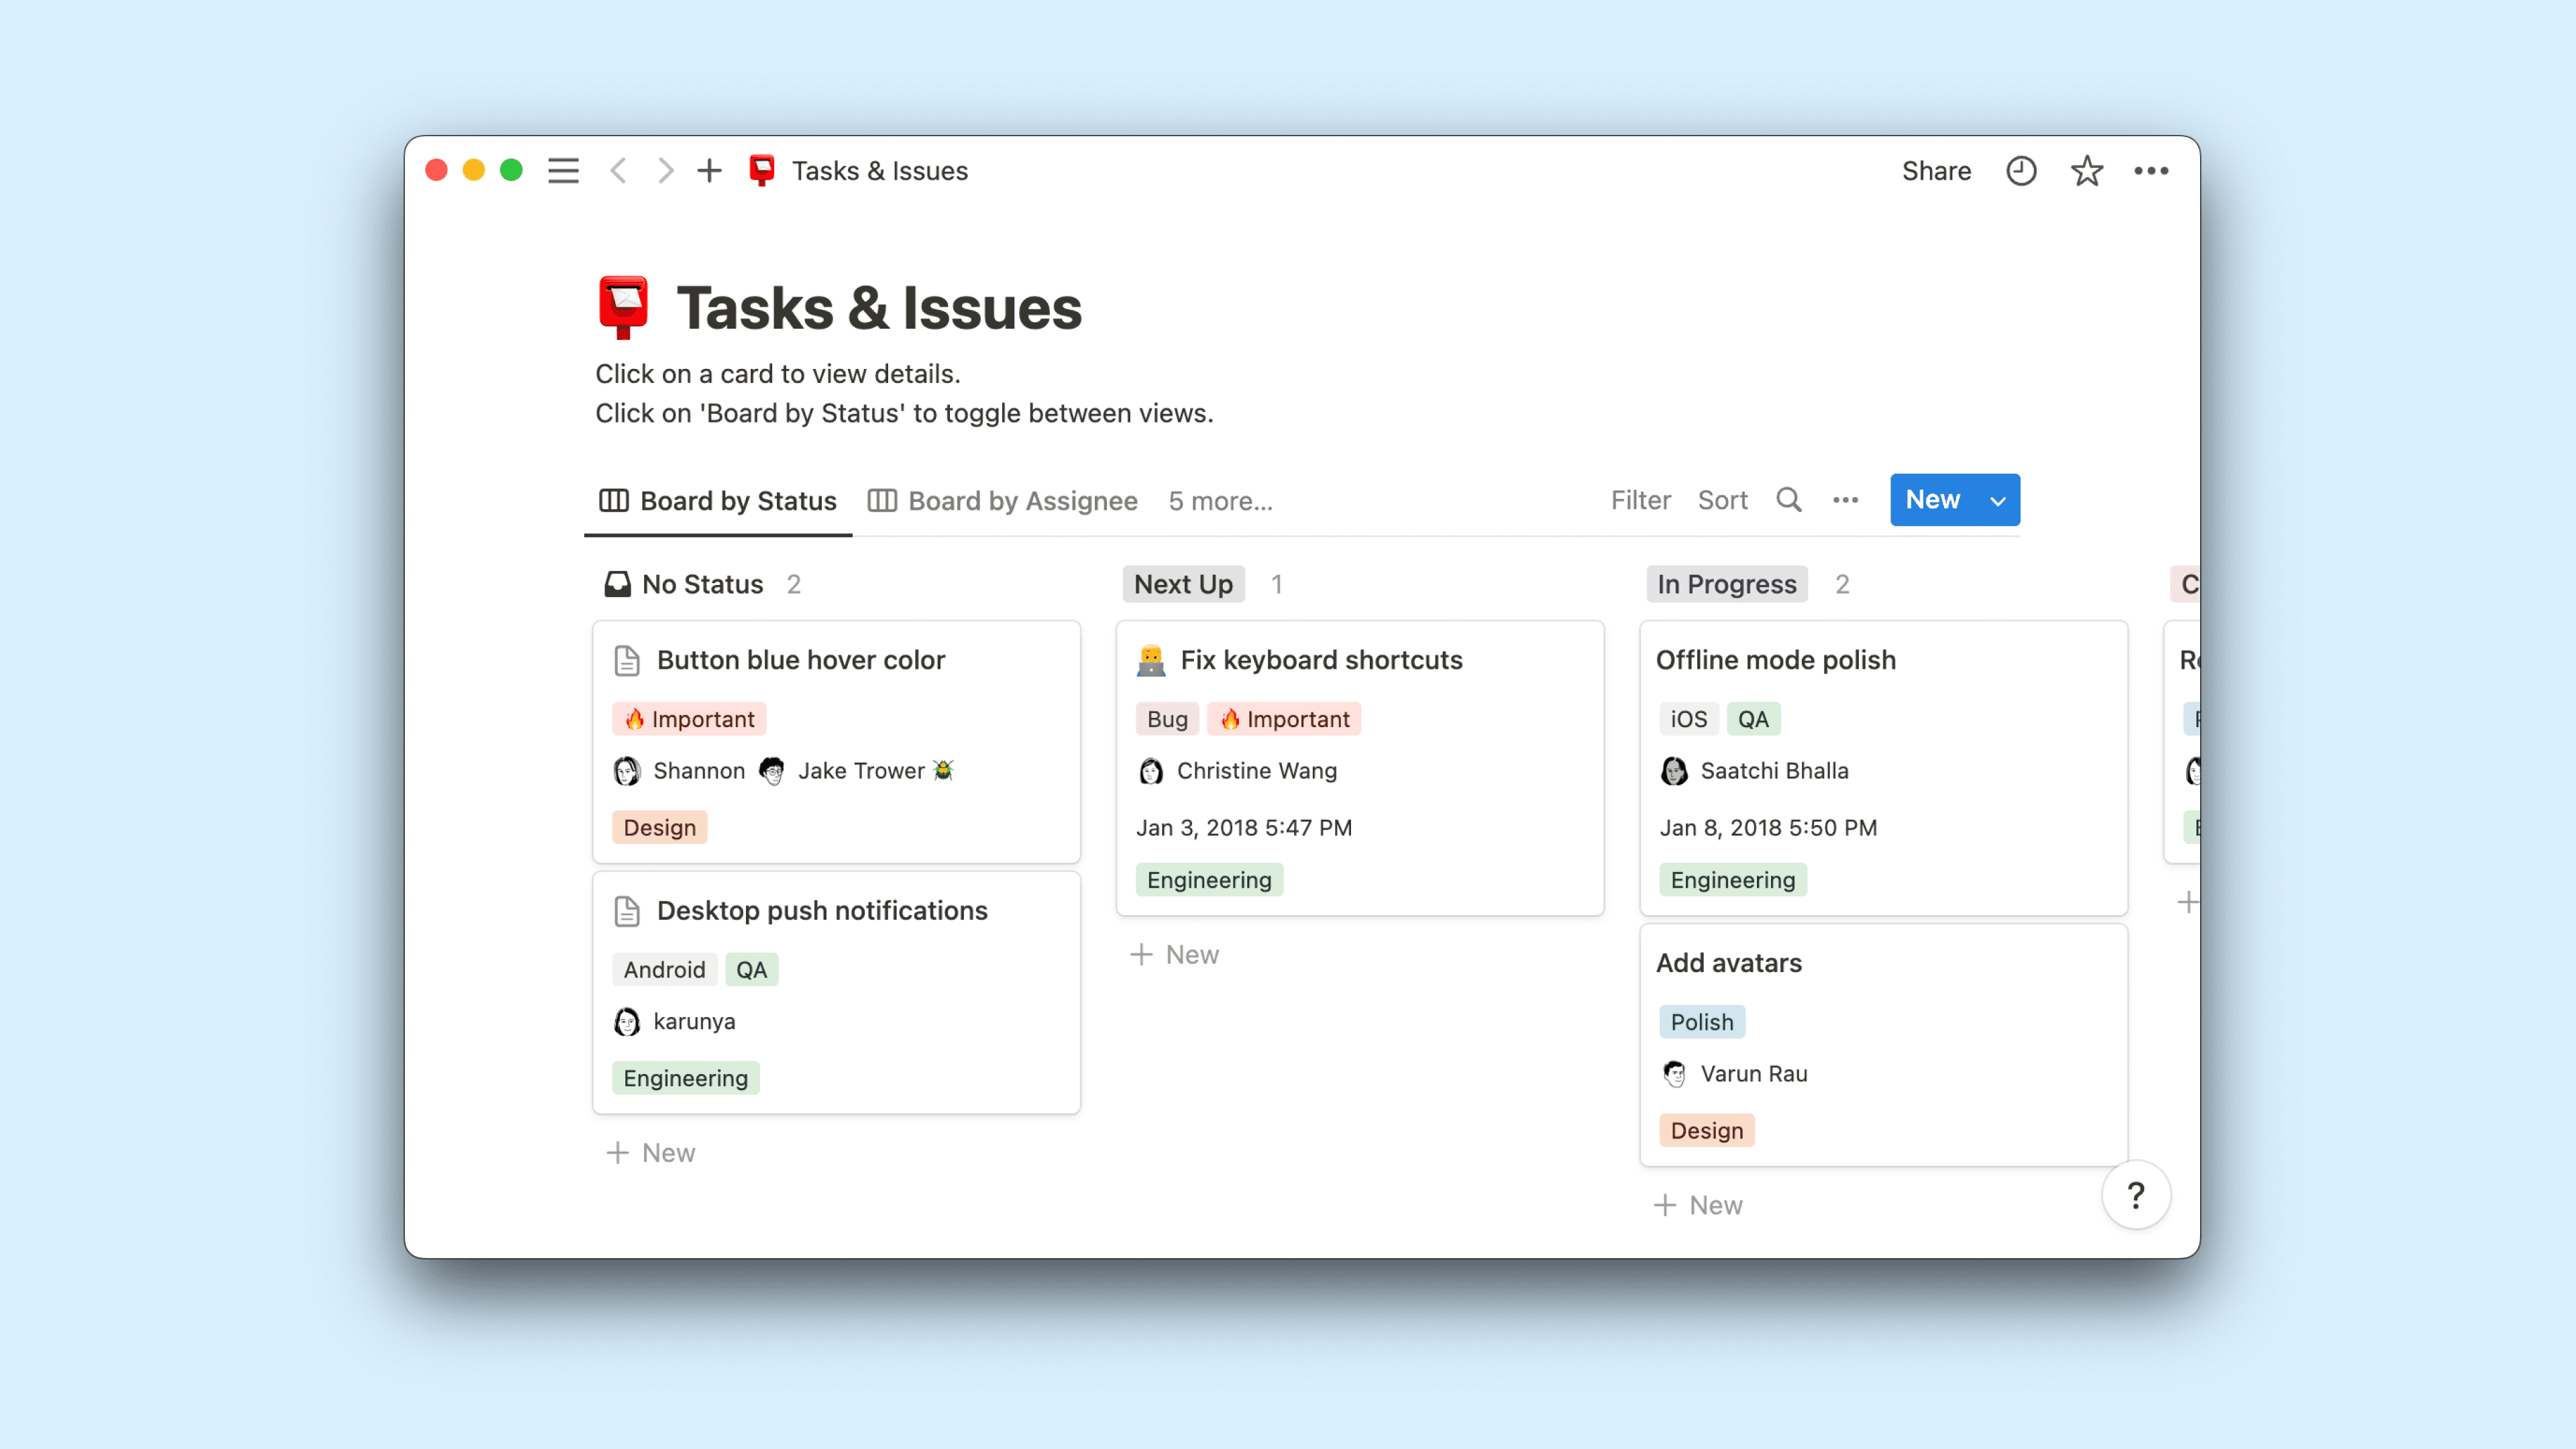This screenshot has height=1449, width=2576.
Task: Open the page options three-dot menu
Action: click(2151, 171)
